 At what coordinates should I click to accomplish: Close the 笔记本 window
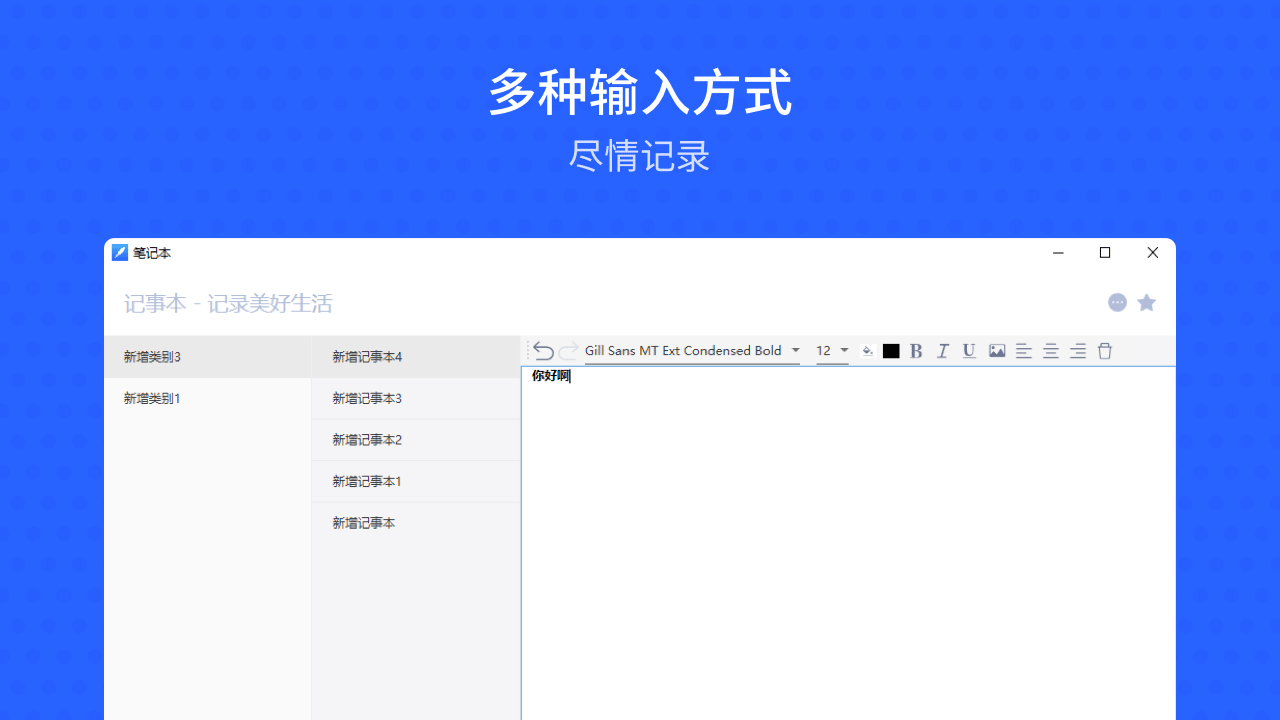[1152, 253]
